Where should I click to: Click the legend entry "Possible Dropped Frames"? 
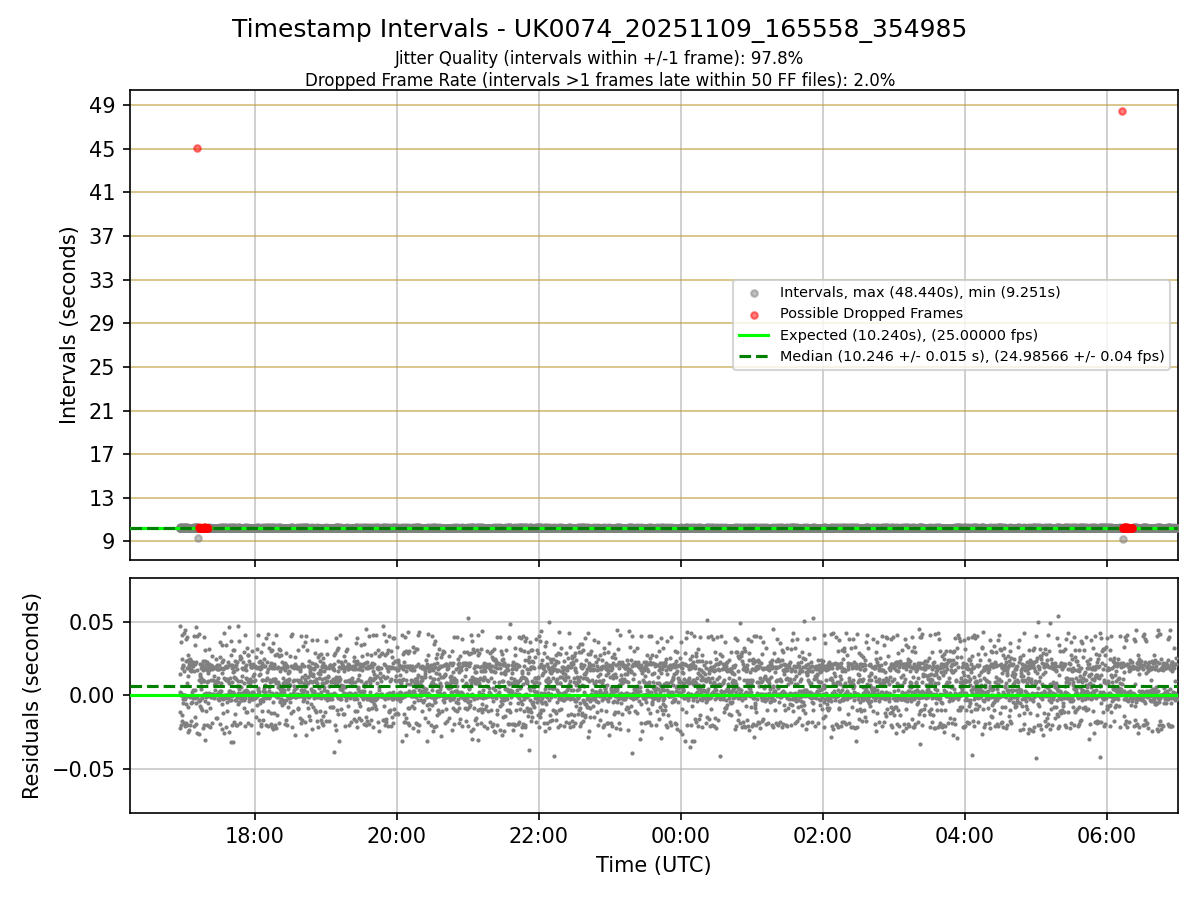871,313
